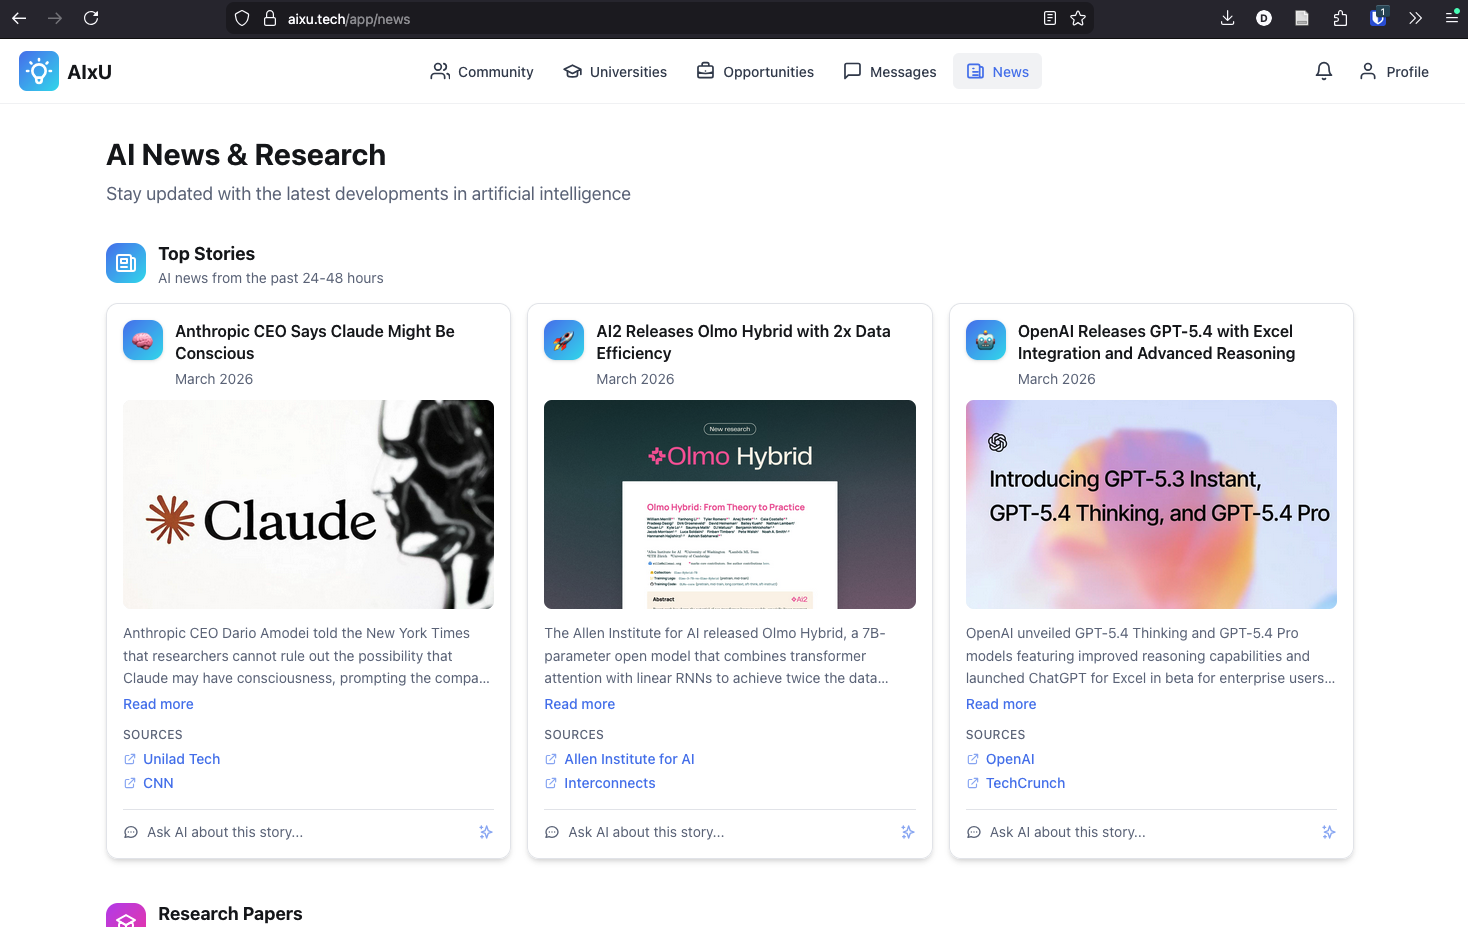Reload the page
The image size is (1468, 927).
(x=91, y=18)
